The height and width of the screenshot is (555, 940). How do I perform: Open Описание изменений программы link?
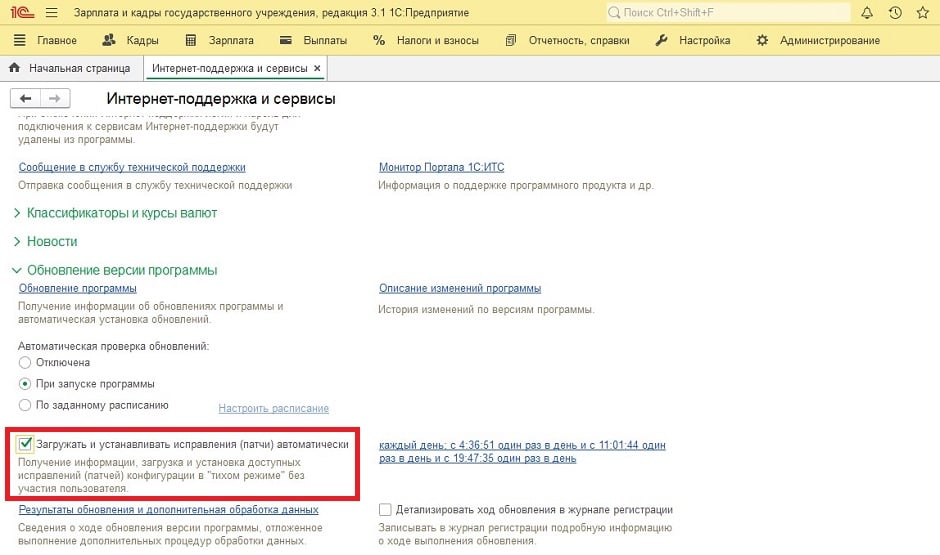coord(460,288)
